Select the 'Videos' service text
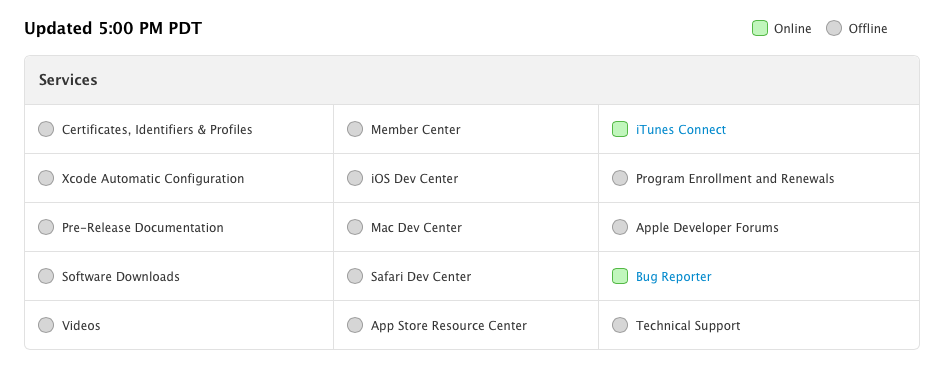 point(81,326)
